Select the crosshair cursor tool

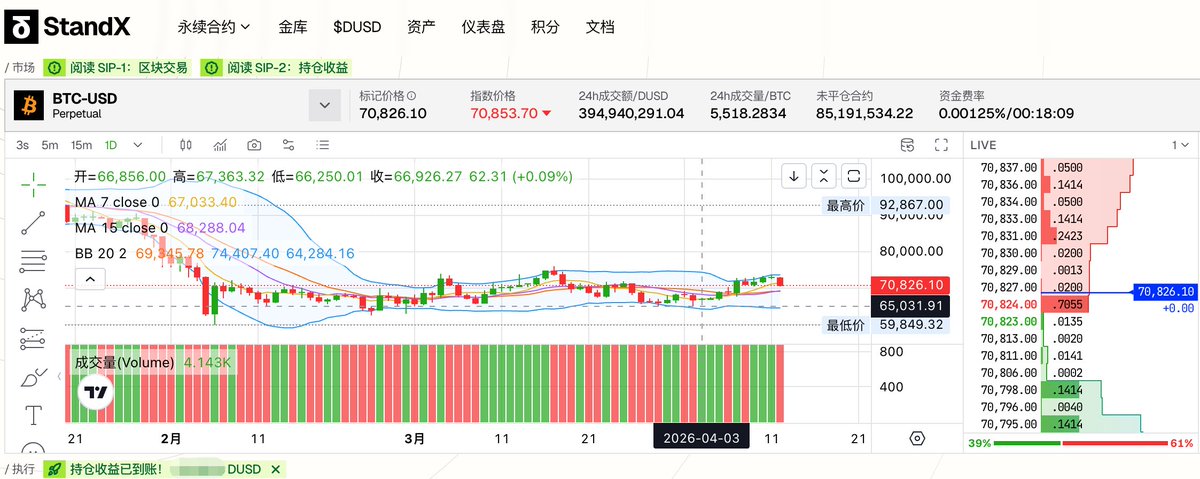[34, 183]
